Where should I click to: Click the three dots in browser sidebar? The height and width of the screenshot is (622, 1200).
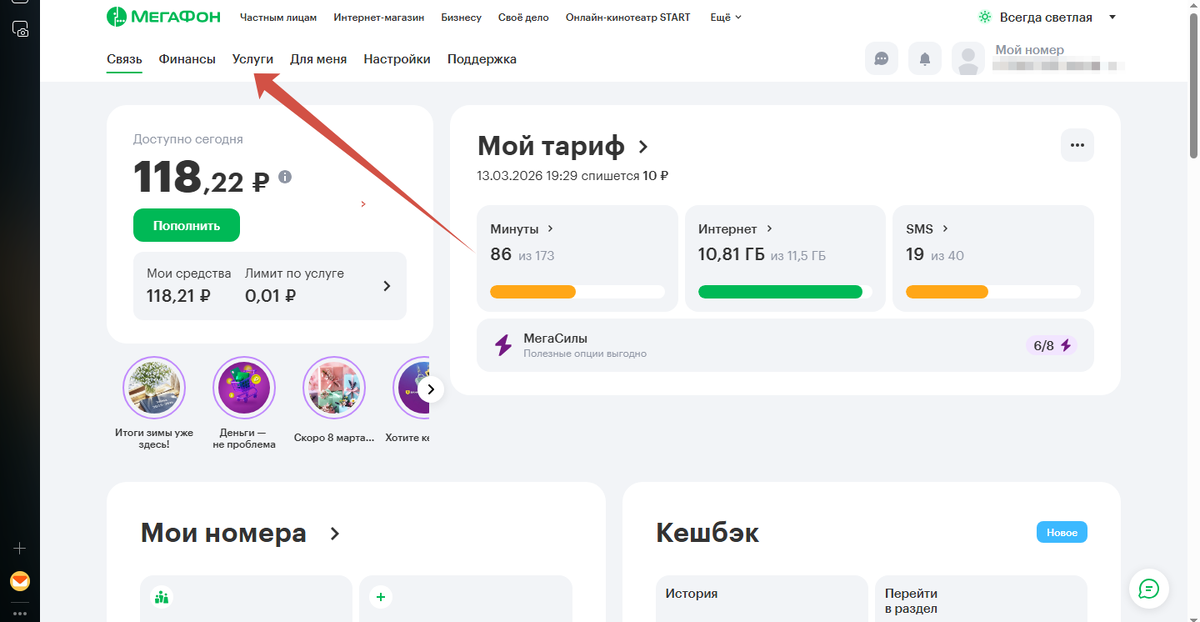tap(20, 613)
